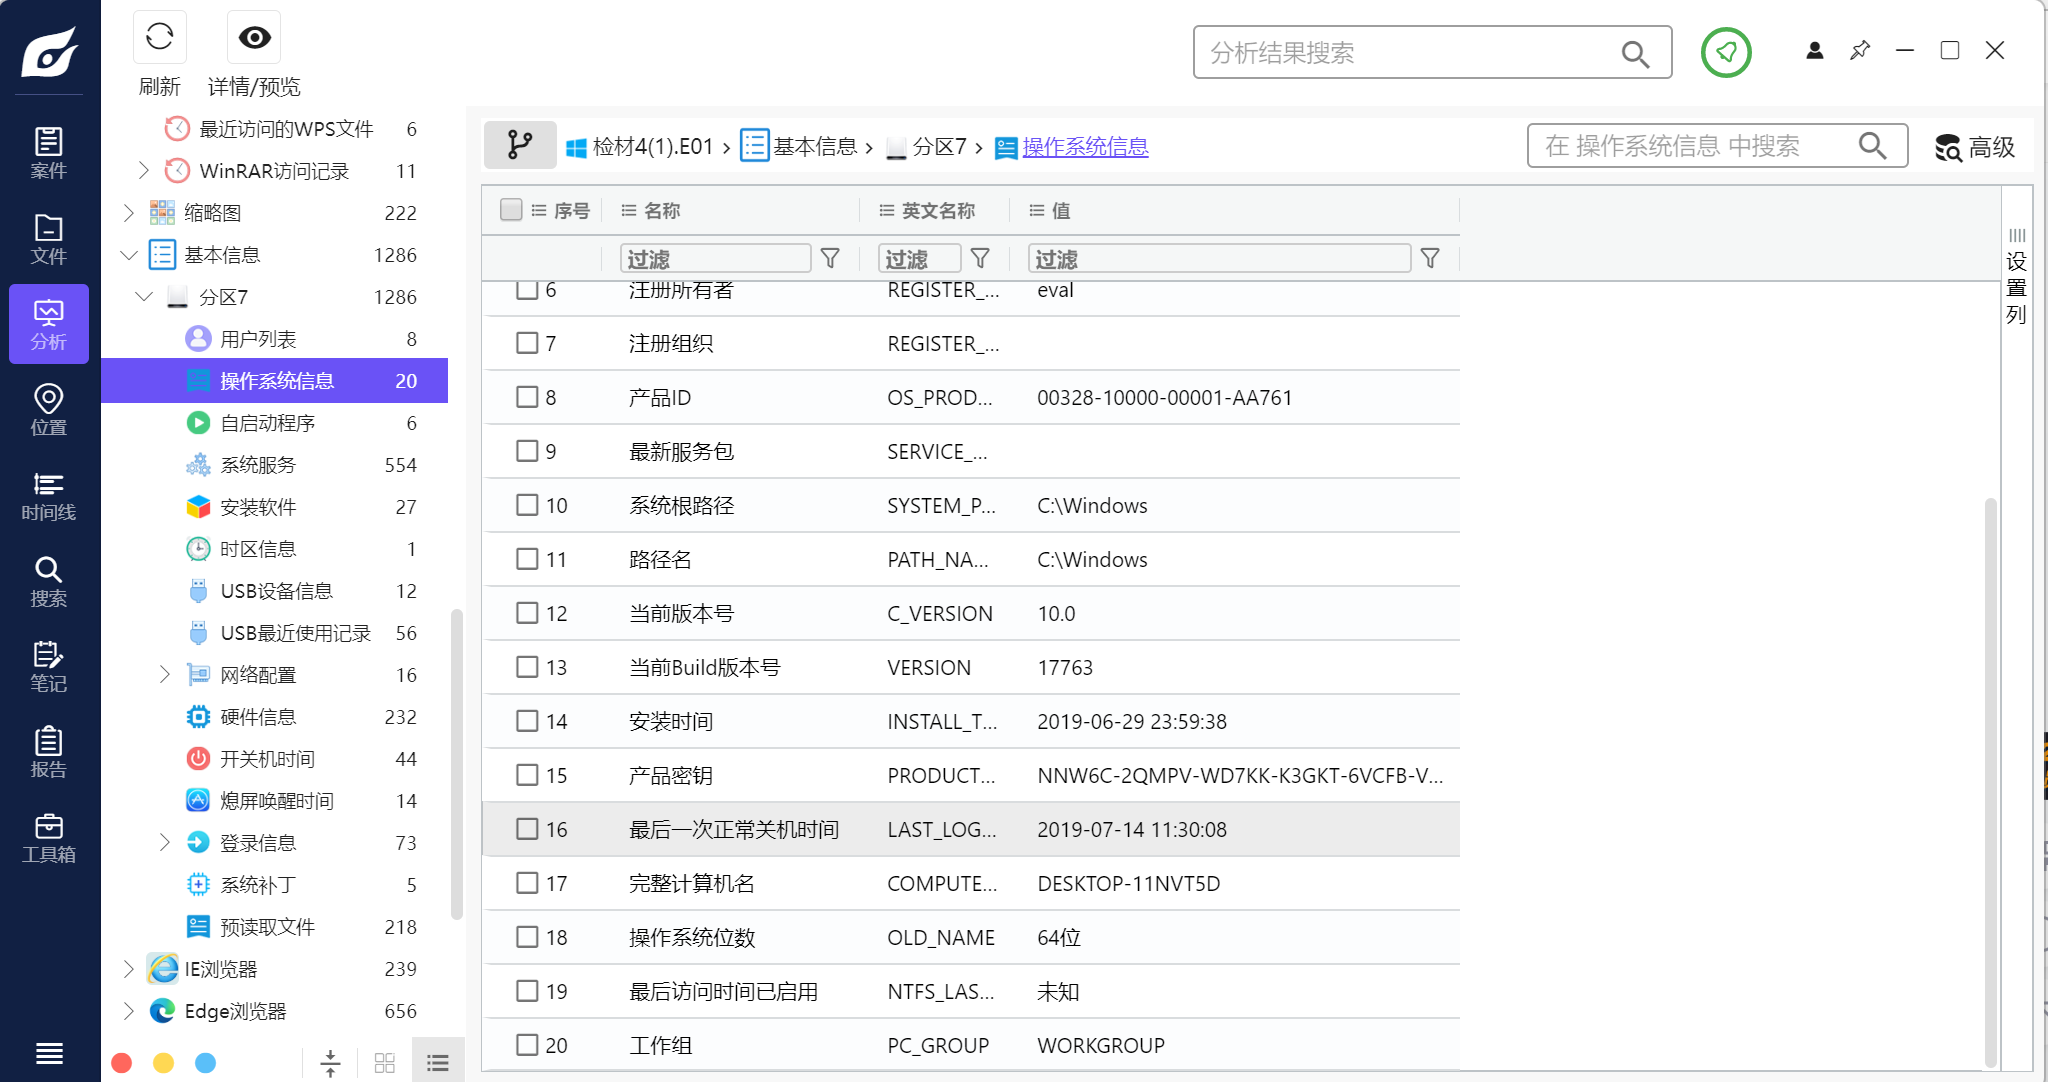2048x1082 pixels.
Task: Open the user account icon
Action: 1814,50
